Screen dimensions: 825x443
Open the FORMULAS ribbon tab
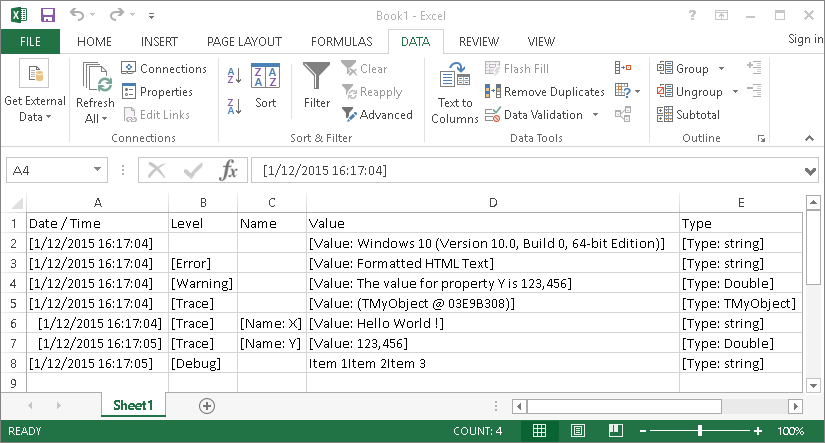pos(342,42)
